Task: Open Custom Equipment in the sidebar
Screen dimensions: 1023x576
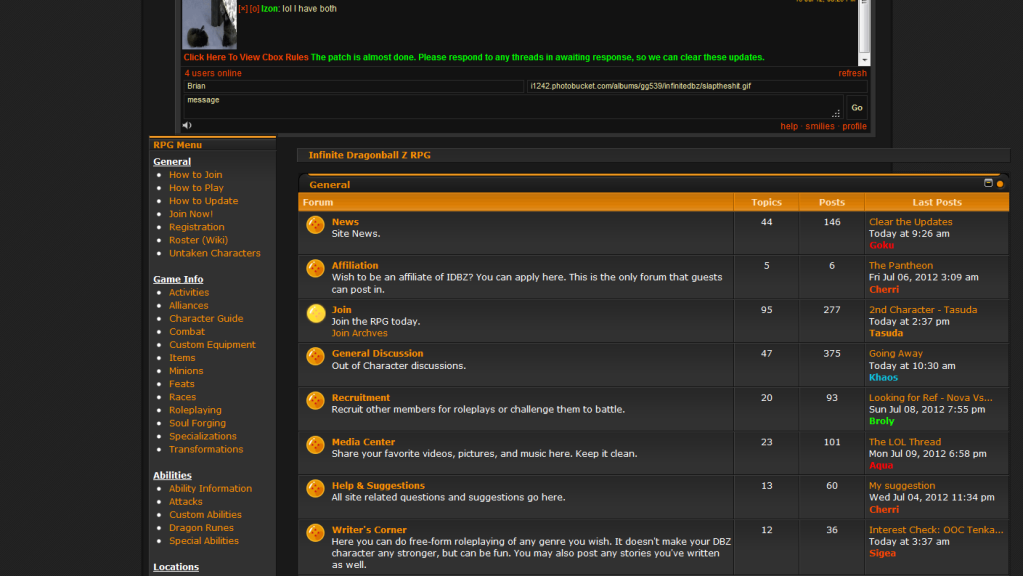Action: (x=212, y=344)
